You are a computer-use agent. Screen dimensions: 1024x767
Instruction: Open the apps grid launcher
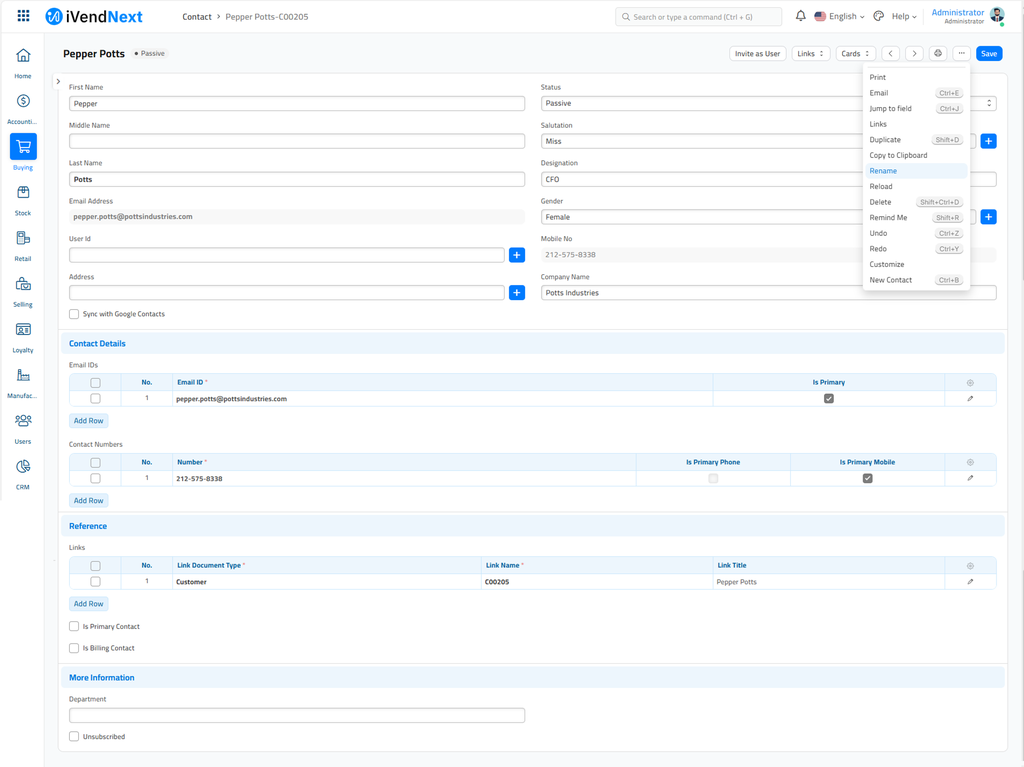23,16
